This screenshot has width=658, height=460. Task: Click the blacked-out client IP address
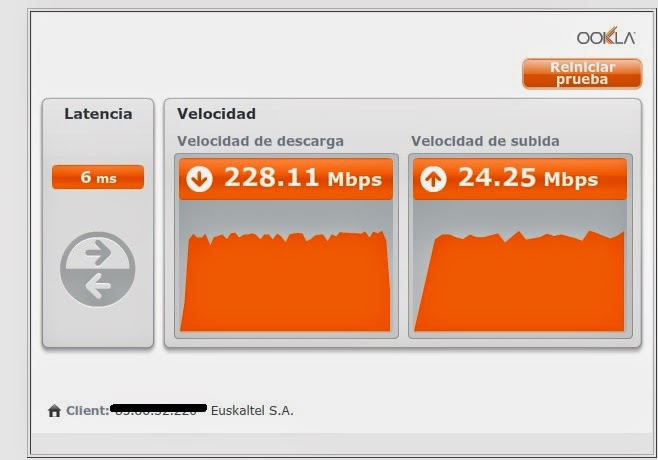coord(159,409)
